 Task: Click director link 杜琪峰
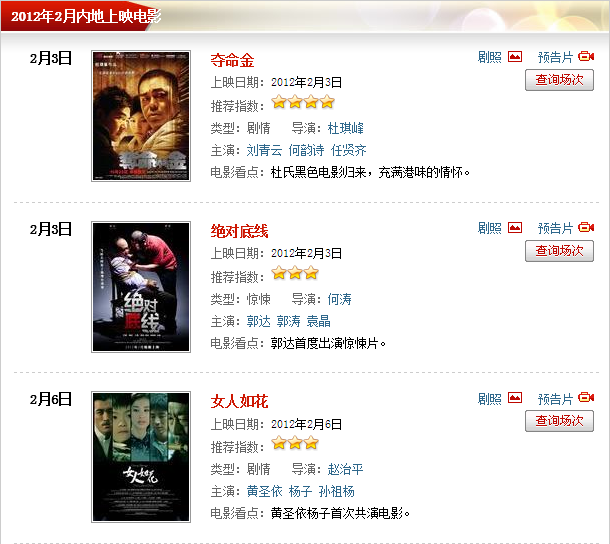click(x=345, y=128)
